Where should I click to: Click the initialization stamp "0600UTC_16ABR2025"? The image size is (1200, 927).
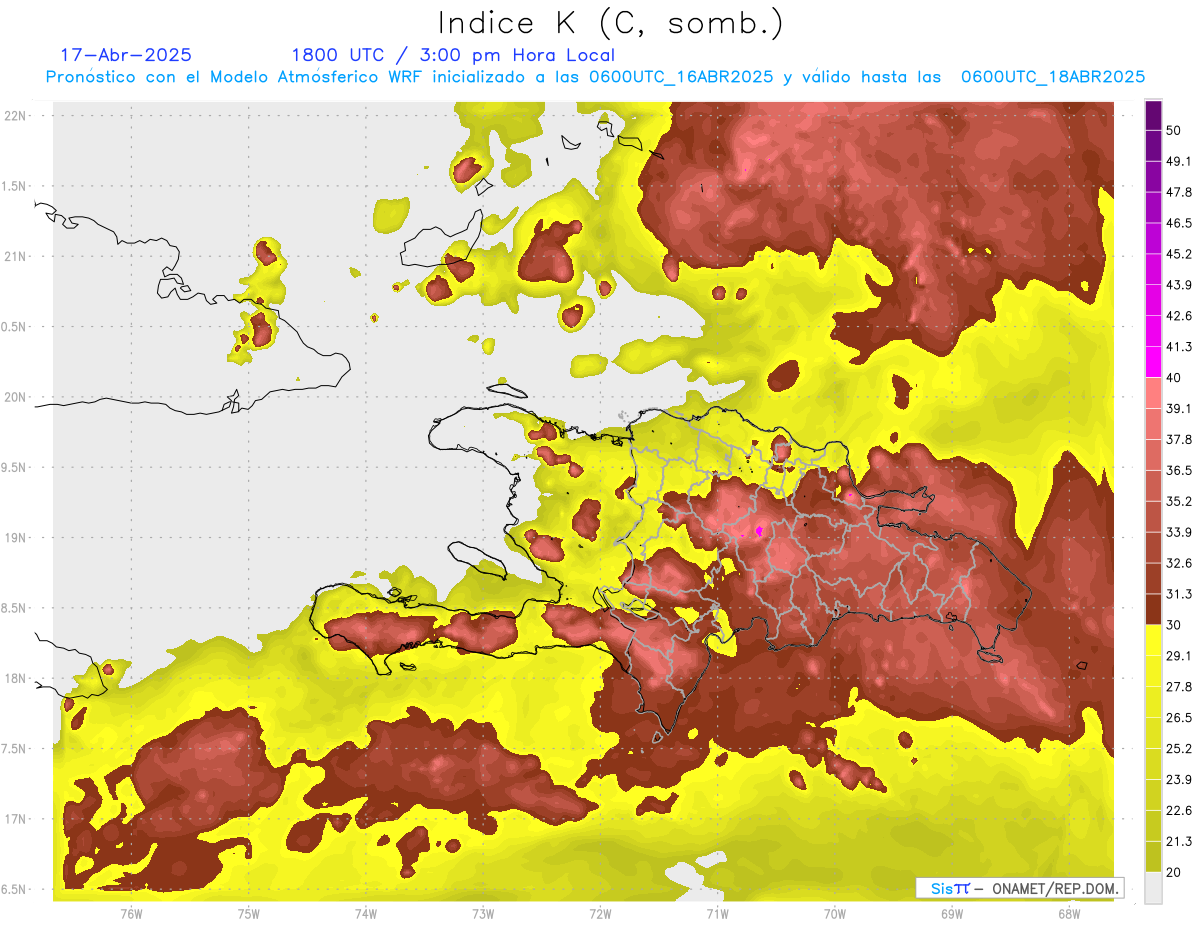(x=680, y=77)
